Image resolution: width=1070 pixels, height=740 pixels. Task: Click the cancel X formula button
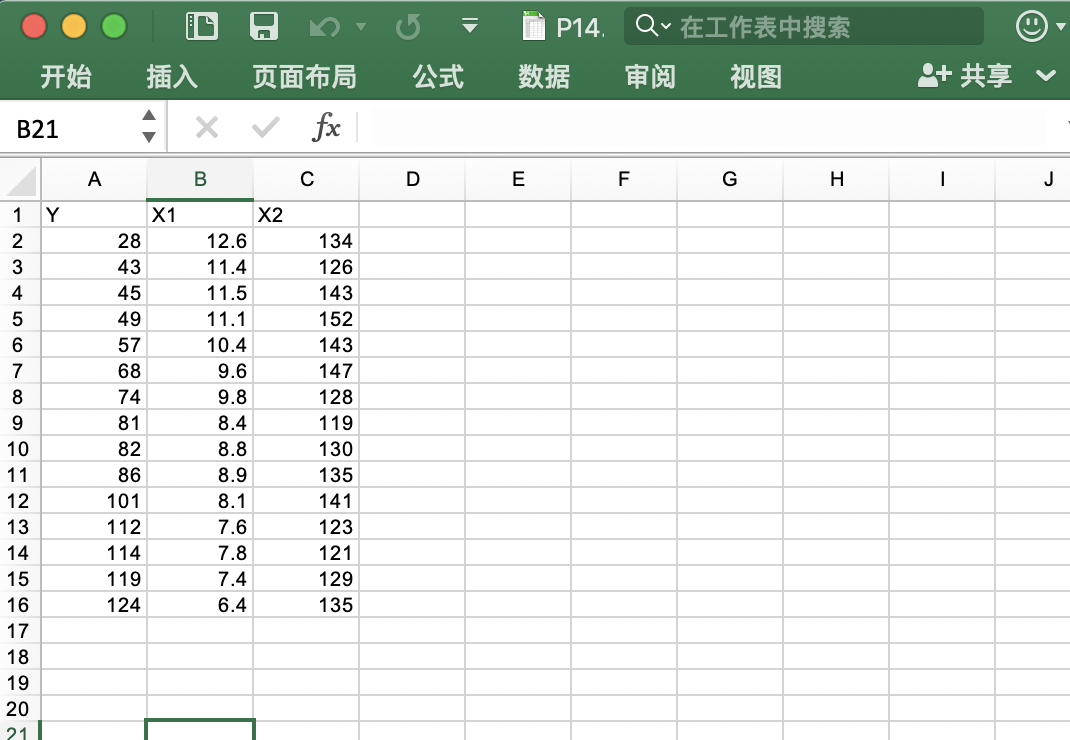(x=207, y=127)
